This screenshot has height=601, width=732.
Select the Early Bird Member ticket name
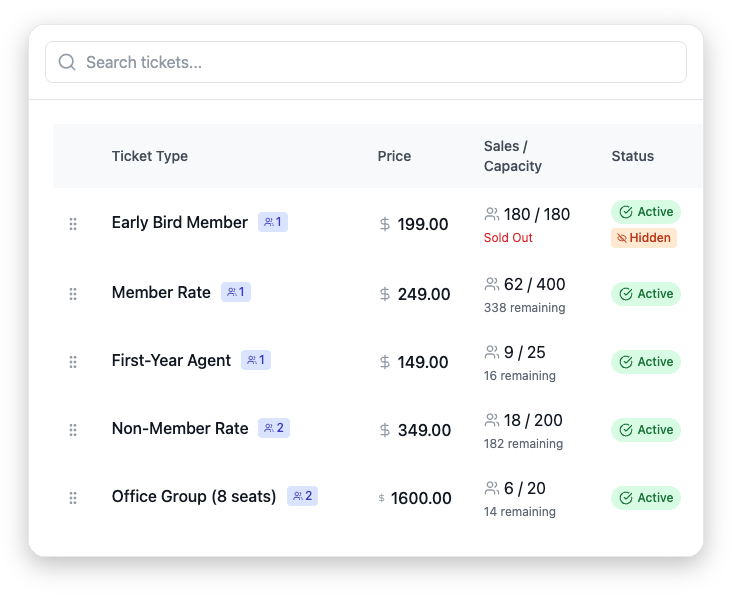[180, 222]
